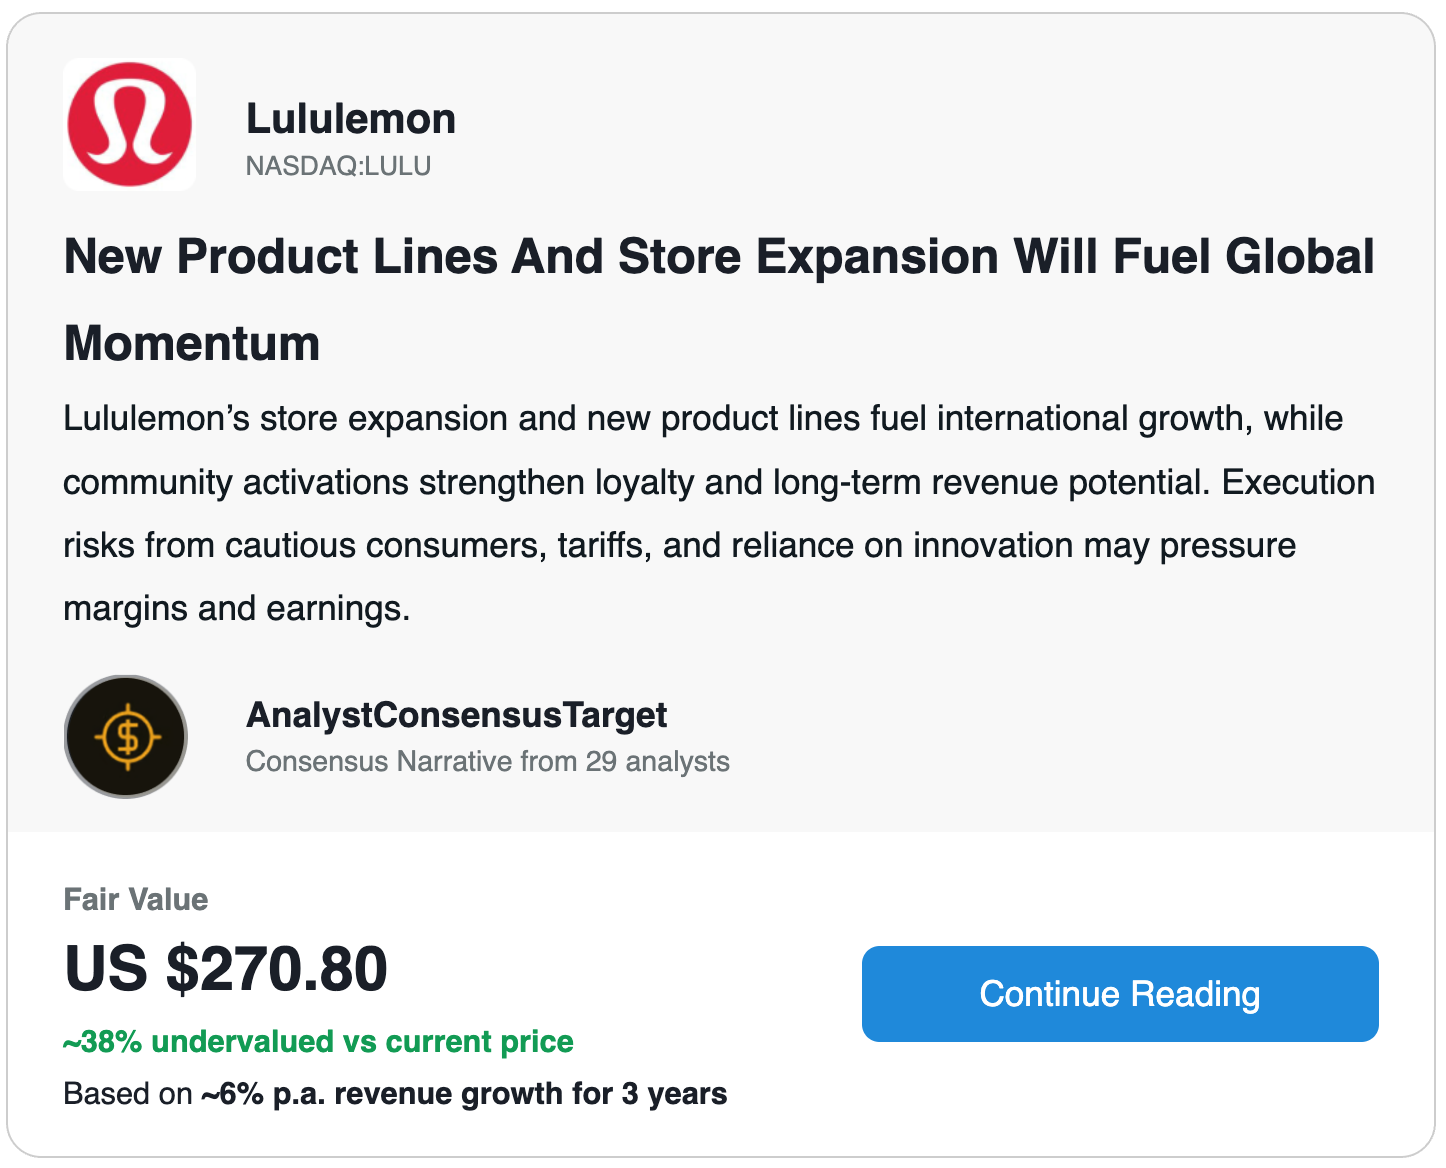Click the "margins and earnings." closing line

pos(237,608)
